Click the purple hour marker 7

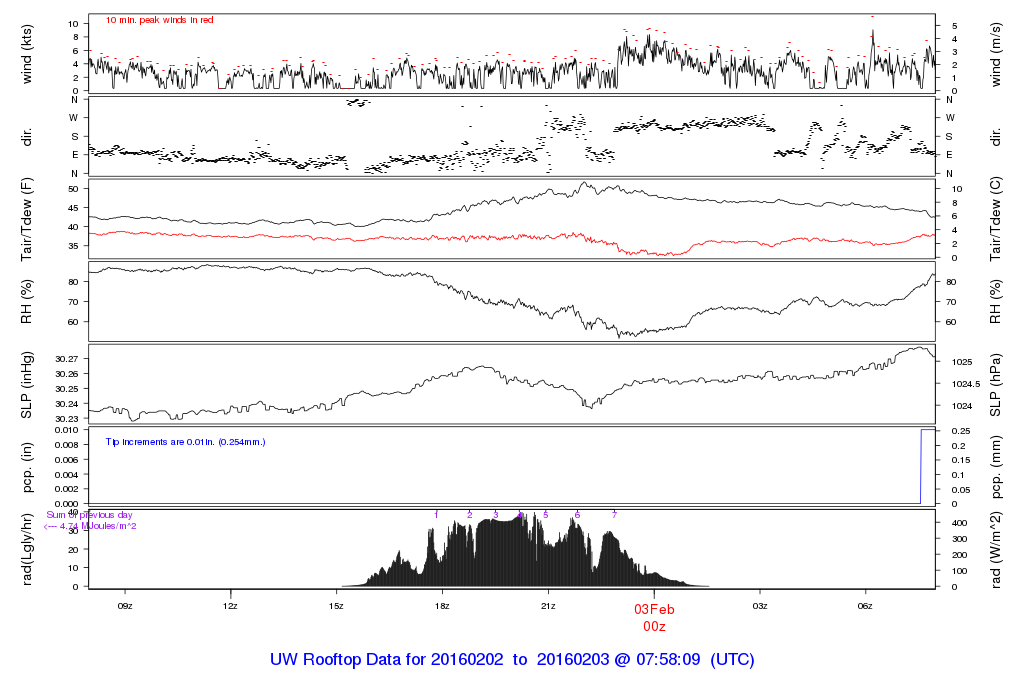click(x=615, y=515)
